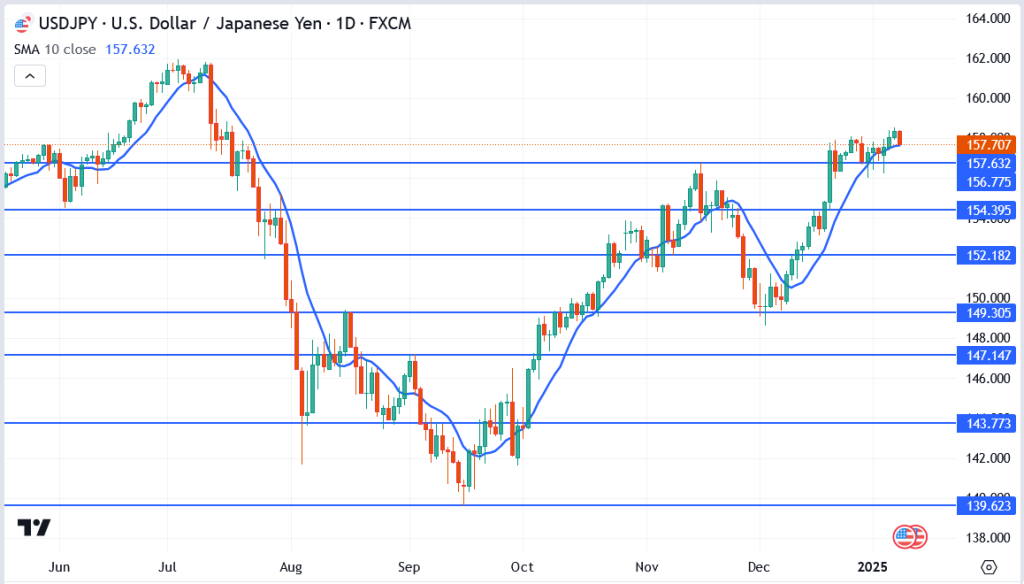
Task: Click the 156.775 price level label
Action: pos(985,181)
